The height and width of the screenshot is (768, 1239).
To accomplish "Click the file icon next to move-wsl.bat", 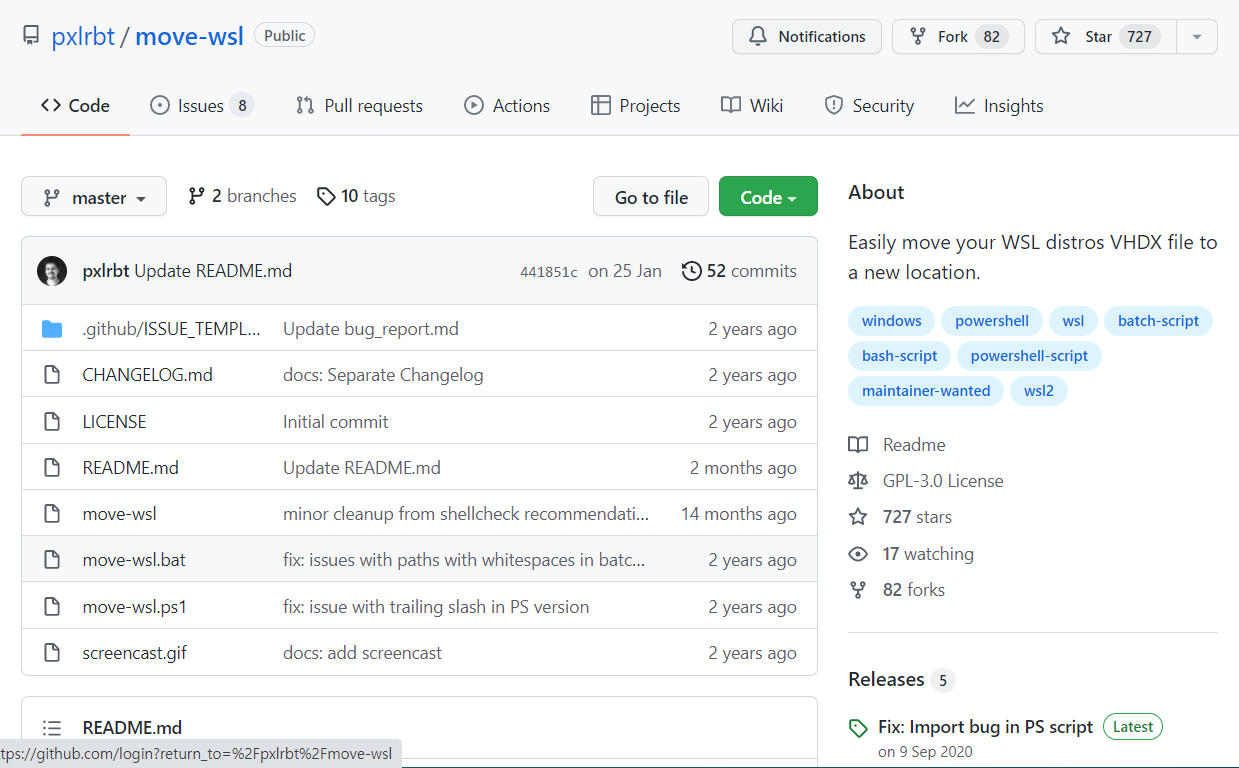I will 52,560.
